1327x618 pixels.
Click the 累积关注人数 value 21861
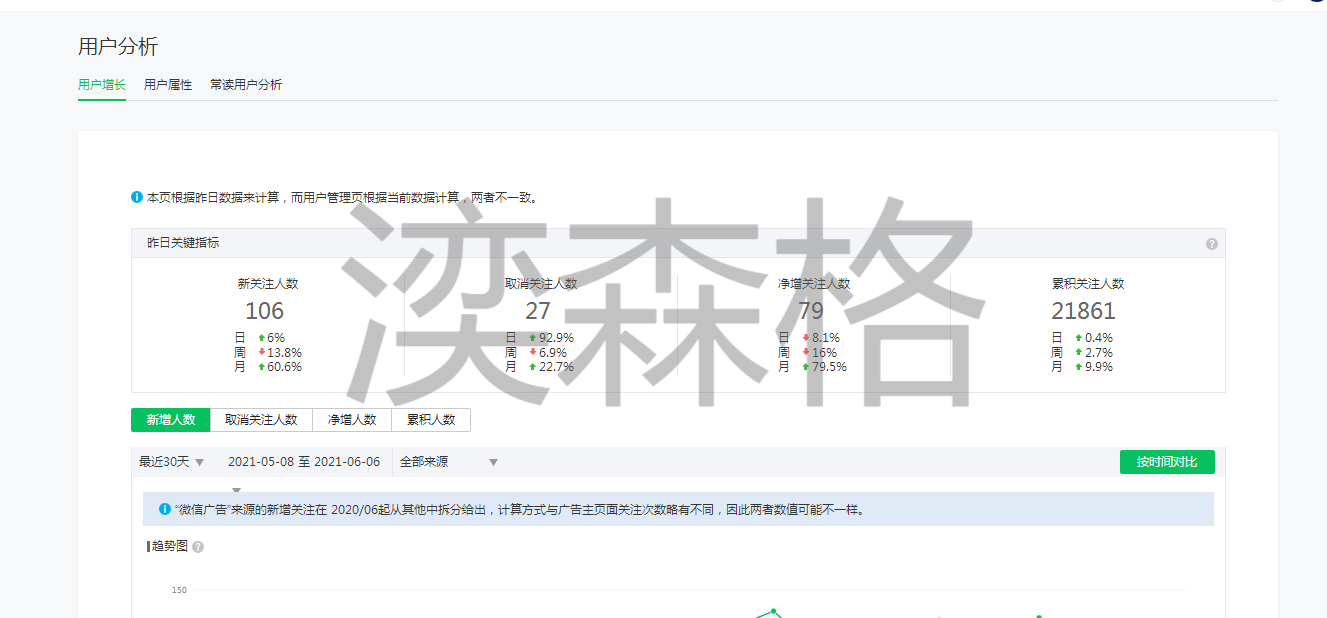1083,311
